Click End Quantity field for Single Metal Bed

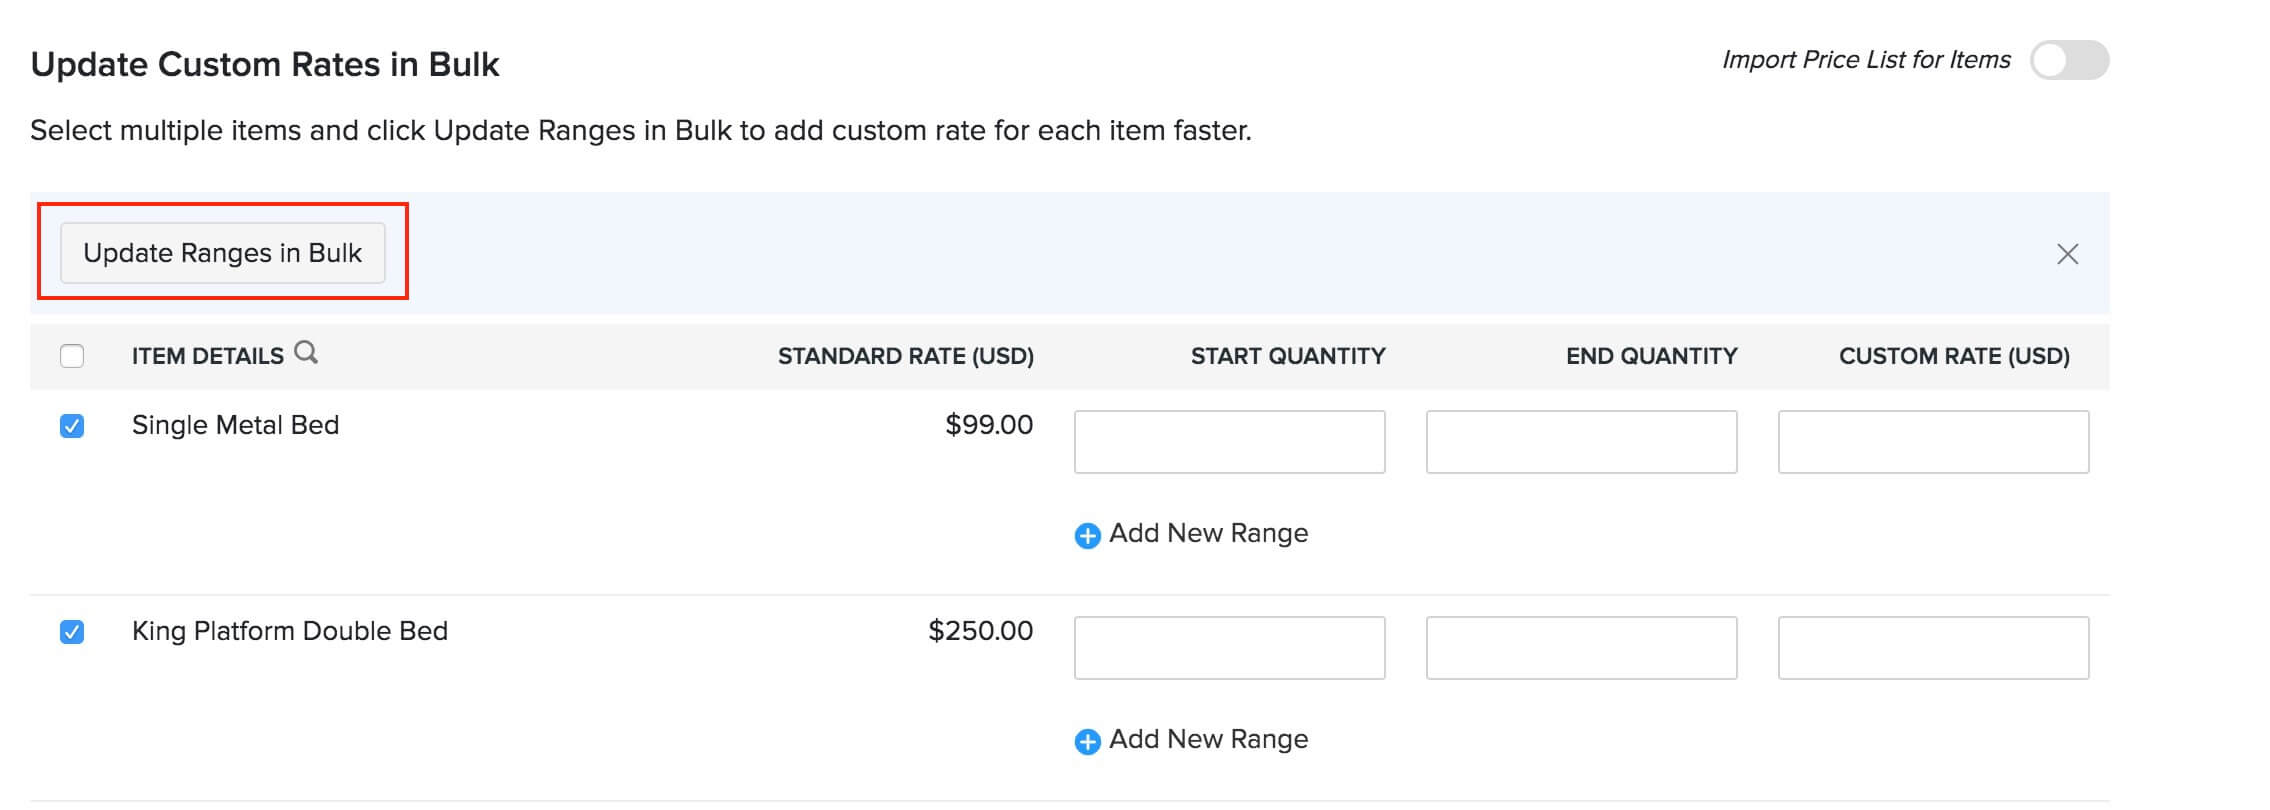tap(1581, 442)
